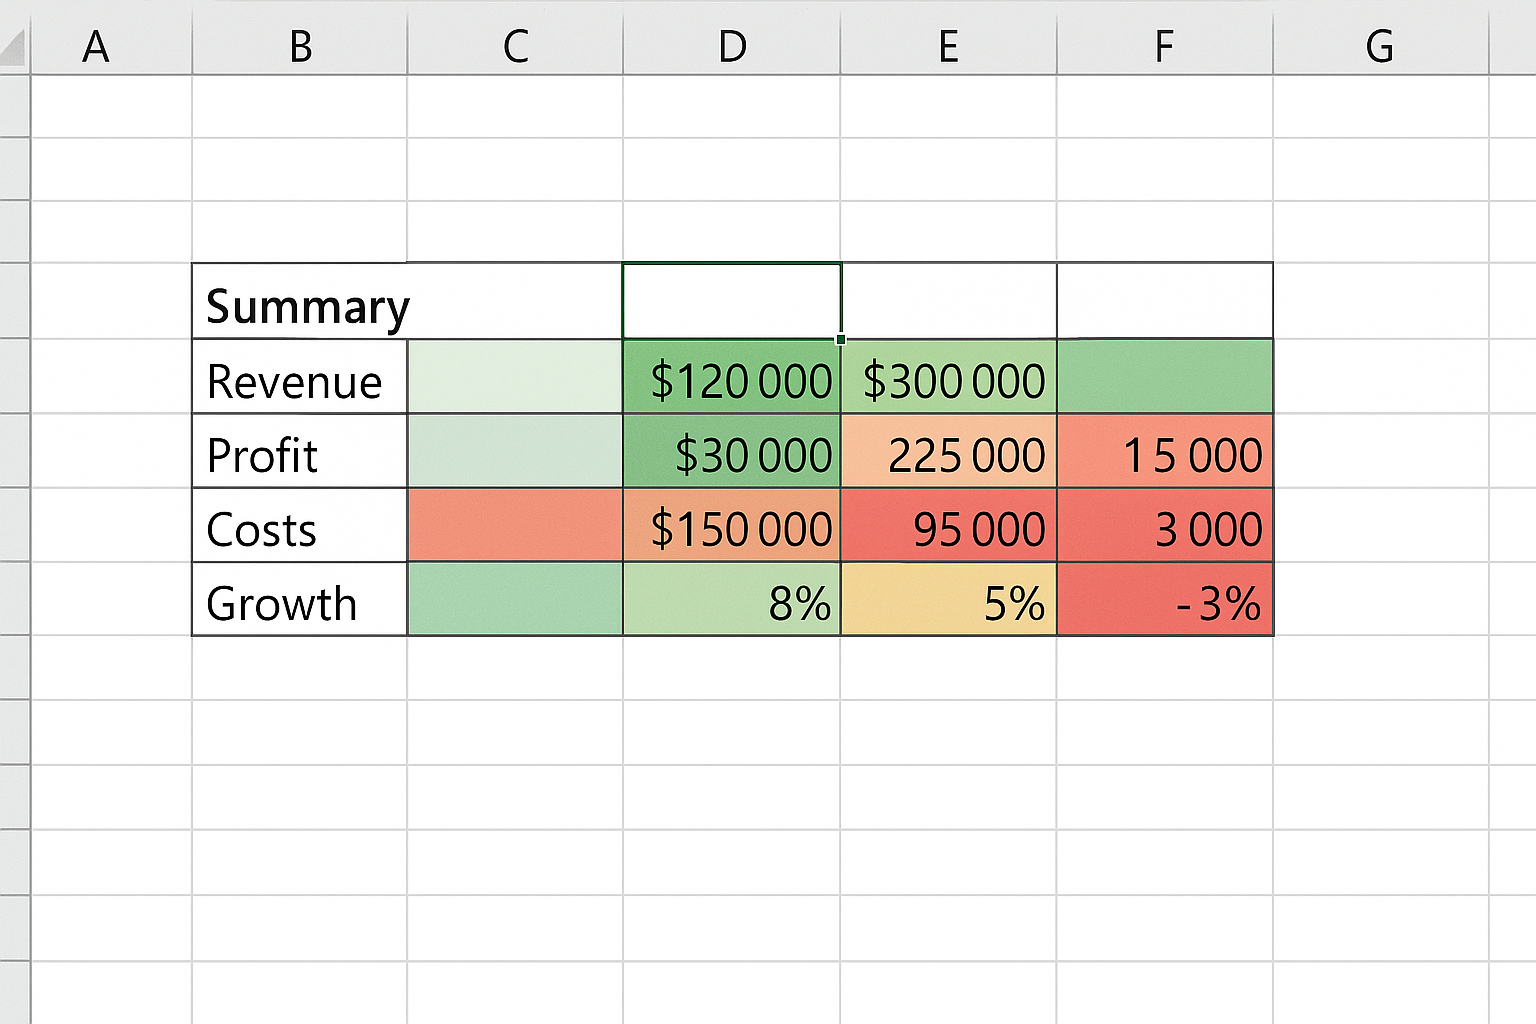Click the $150 000 costs cell
The height and width of the screenshot is (1024, 1536).
click(732, 525)
